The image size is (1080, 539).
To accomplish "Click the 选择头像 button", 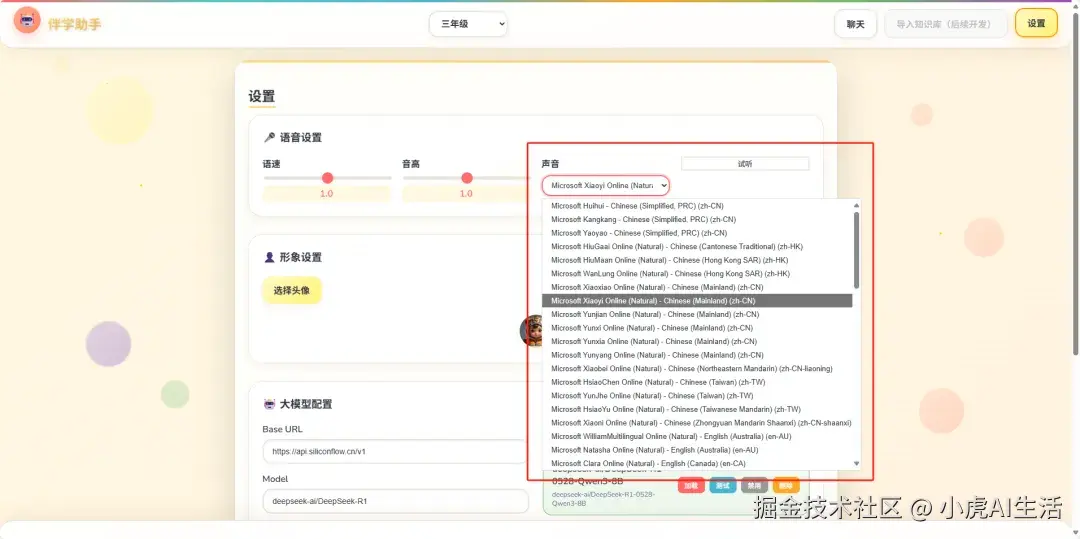I will (291, 290).
